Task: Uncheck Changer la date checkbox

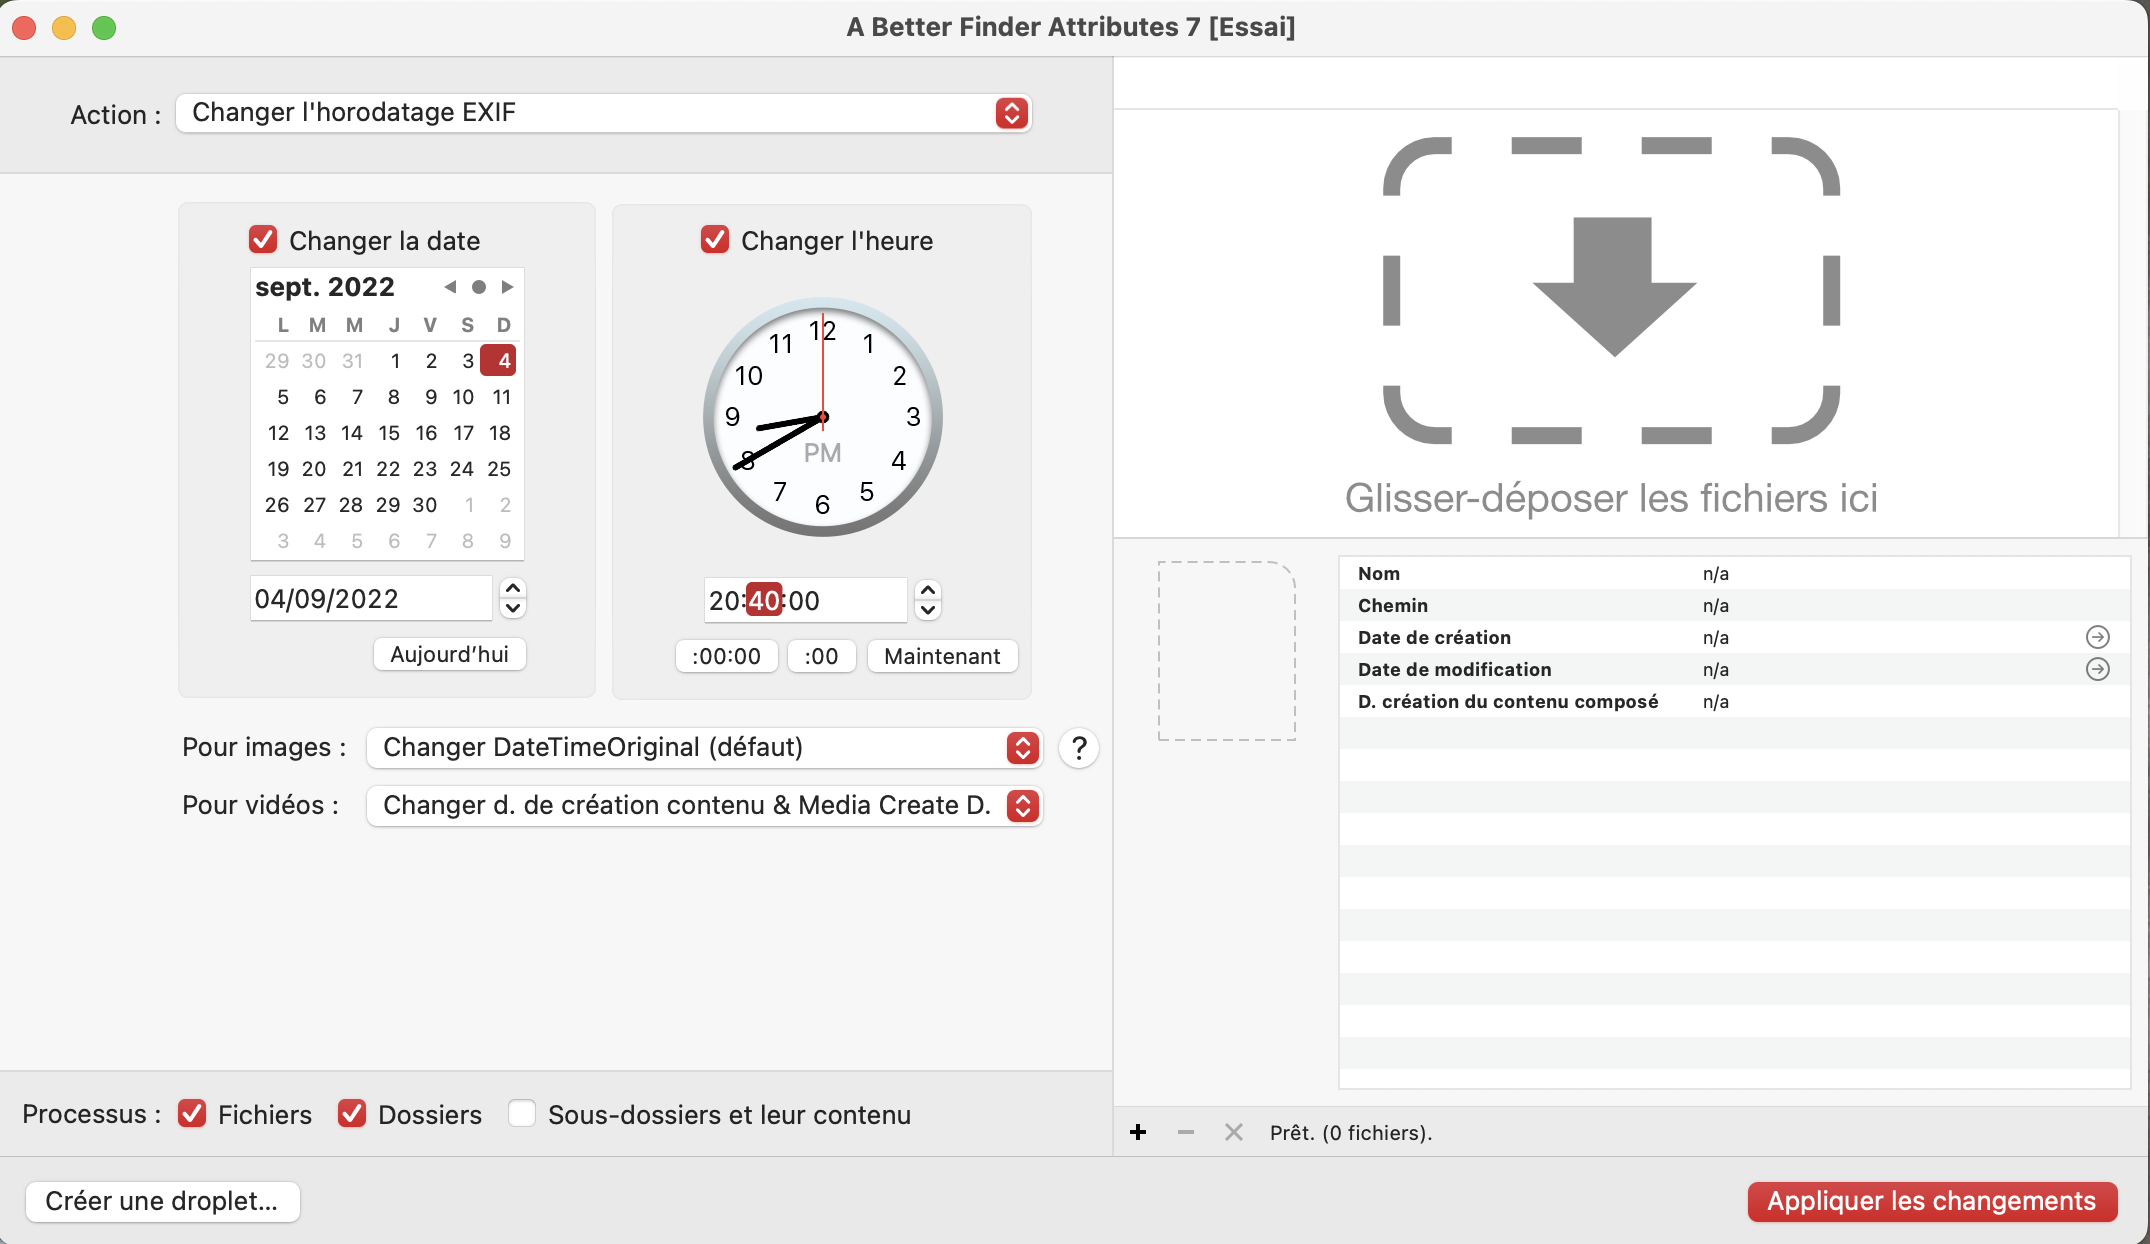Action: tap(263, 240)
